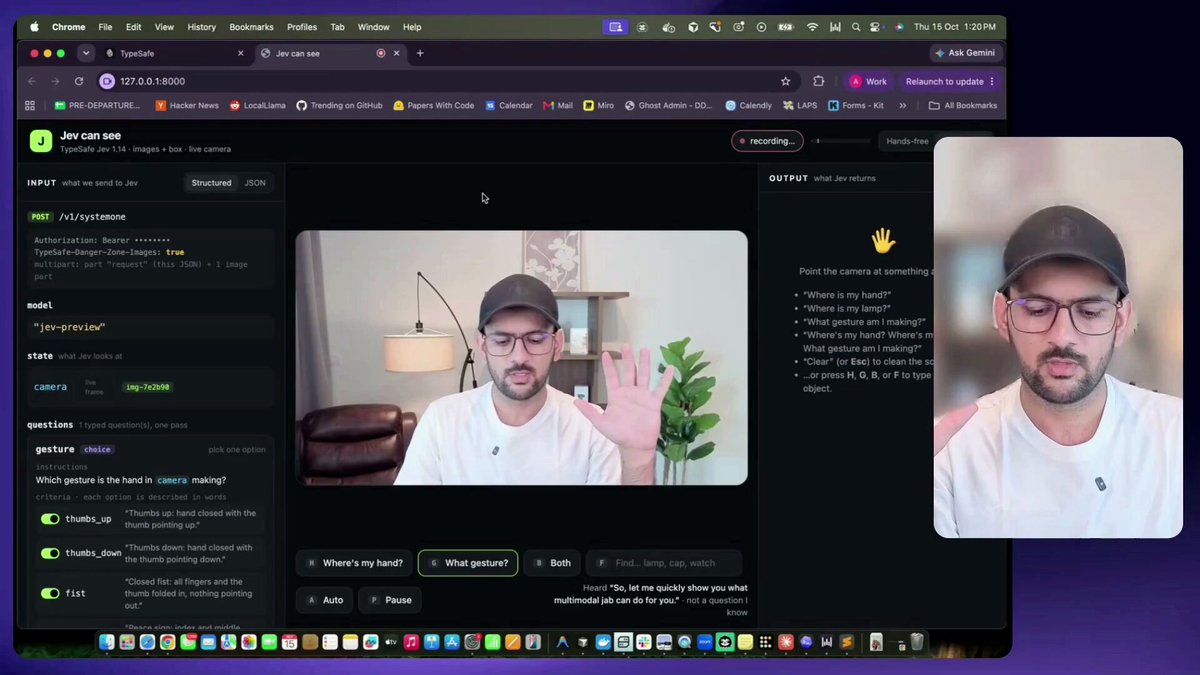1200x675 pixels.
Task: Click the green Jev logo icon
Action: (x=40, y=141)
